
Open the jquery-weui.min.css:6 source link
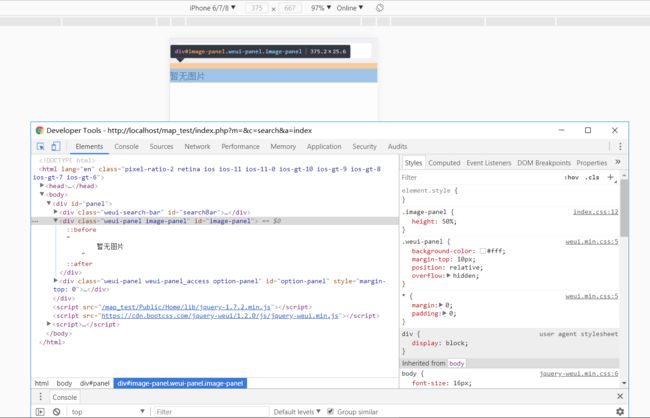coord(579,374)
